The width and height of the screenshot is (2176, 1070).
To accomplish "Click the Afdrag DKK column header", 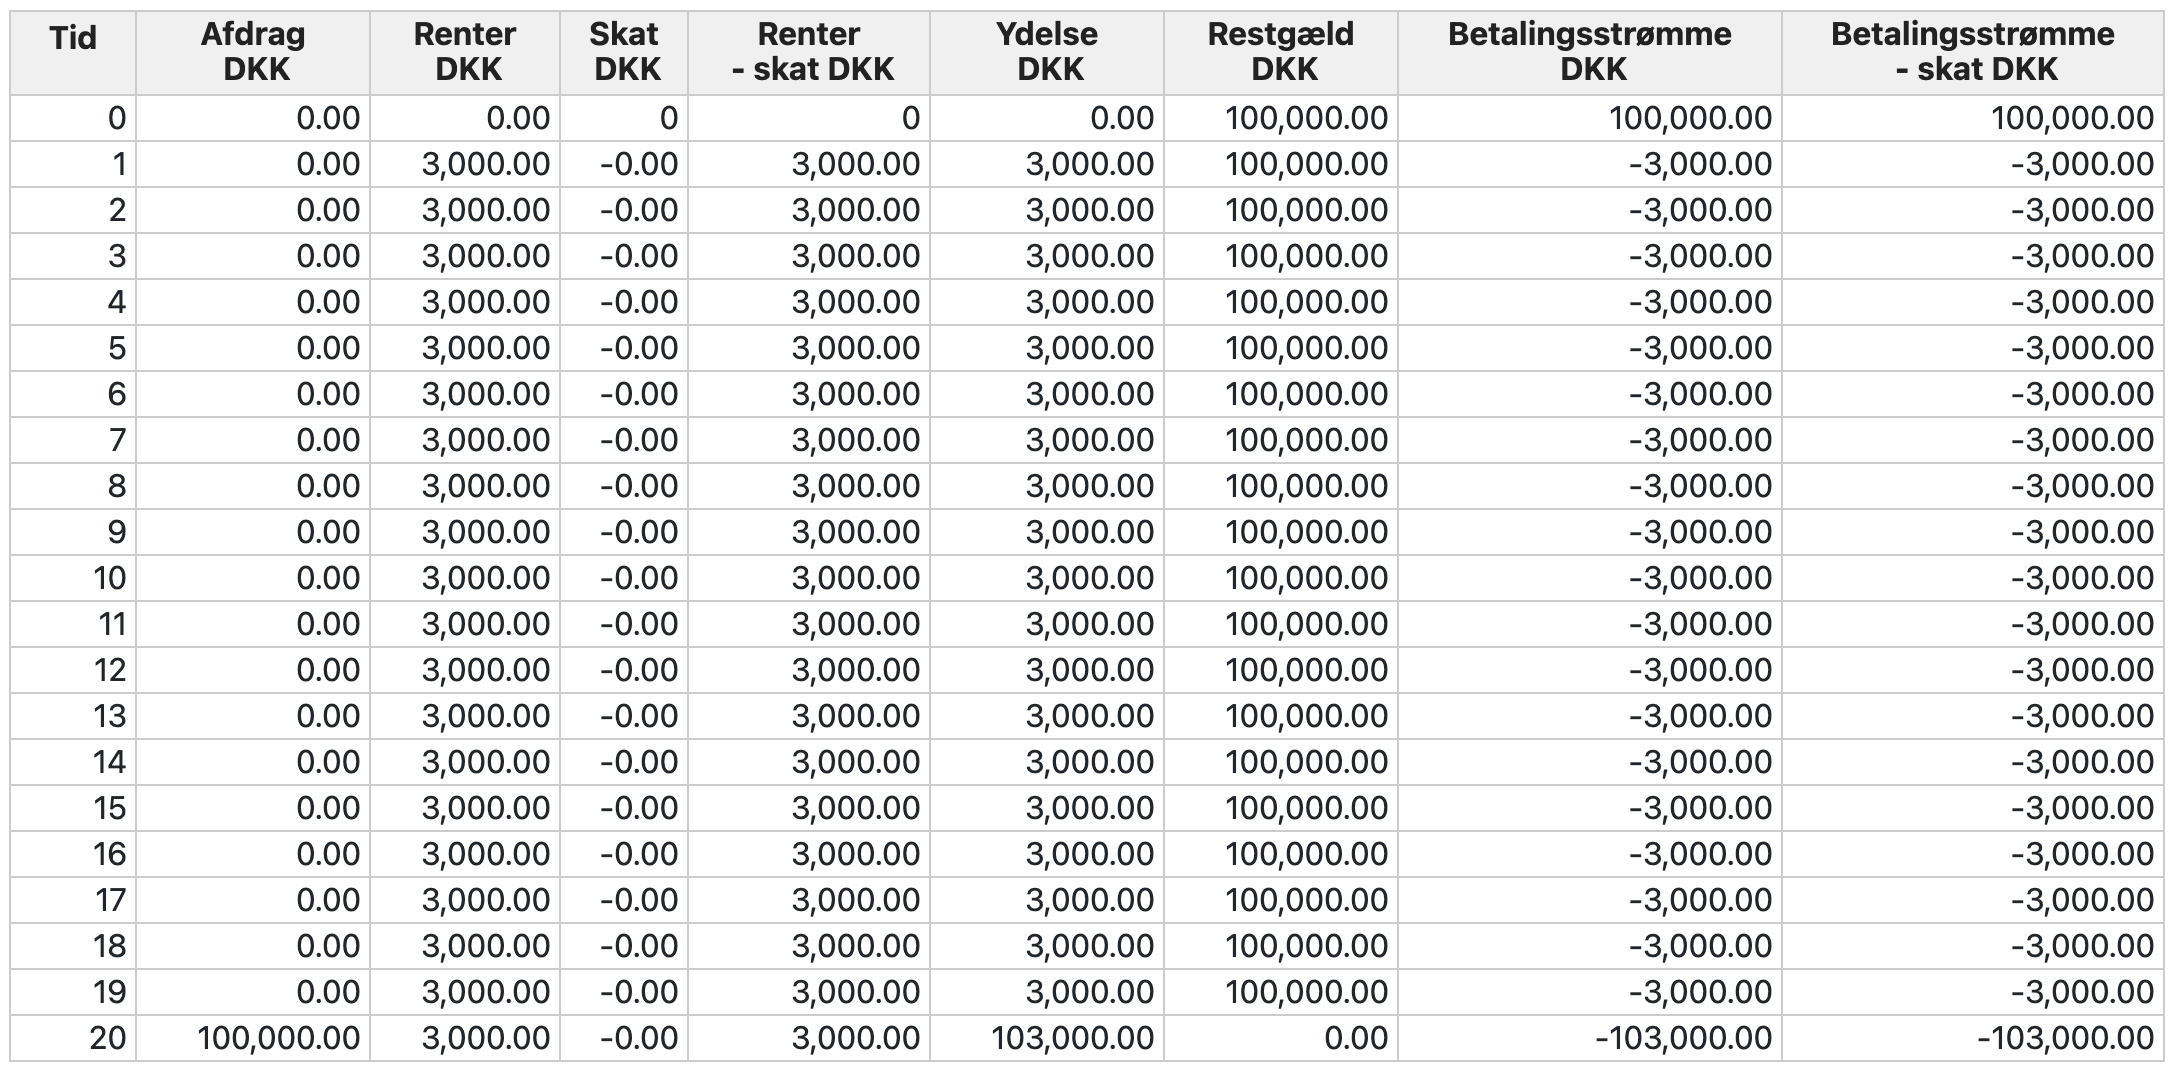I will click(x=253, y=52).
